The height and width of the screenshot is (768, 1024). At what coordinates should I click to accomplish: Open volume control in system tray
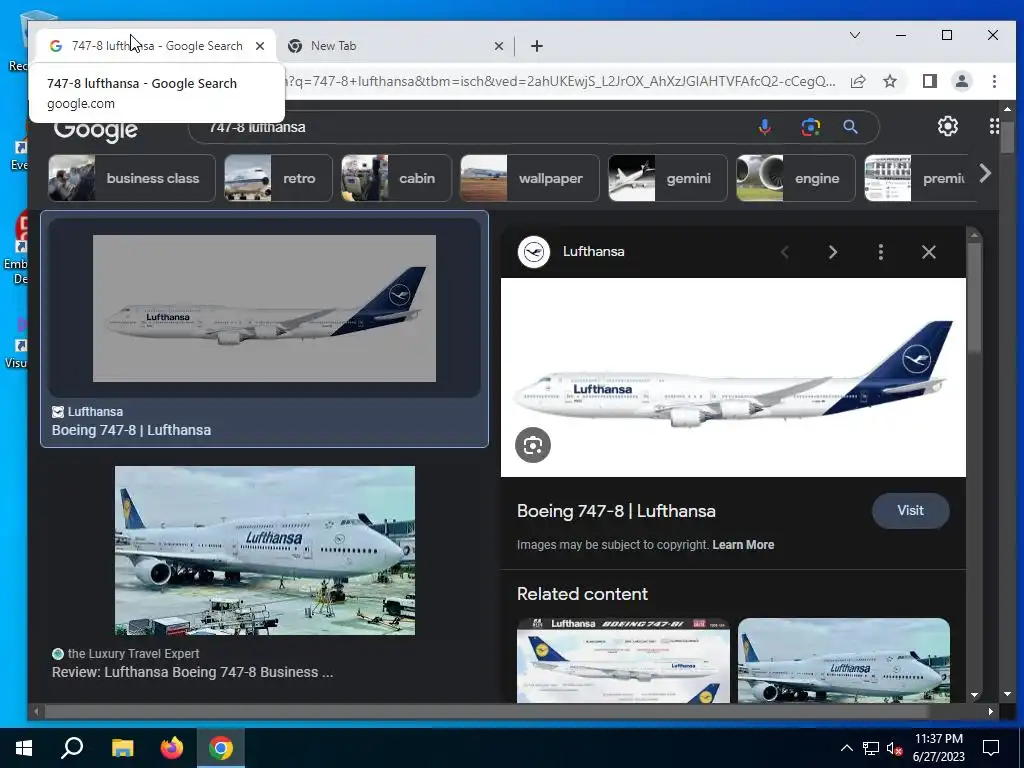[894, 748]
